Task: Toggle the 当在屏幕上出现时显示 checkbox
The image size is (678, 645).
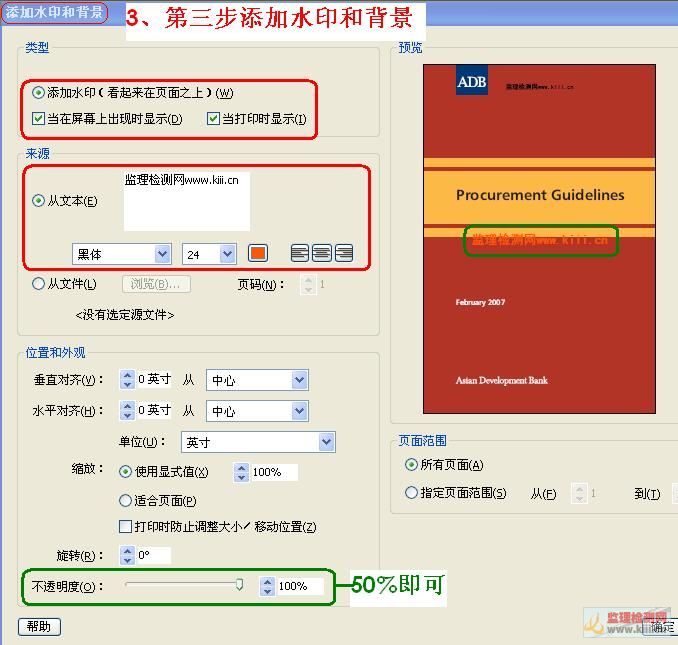Action: click(39, 119)
